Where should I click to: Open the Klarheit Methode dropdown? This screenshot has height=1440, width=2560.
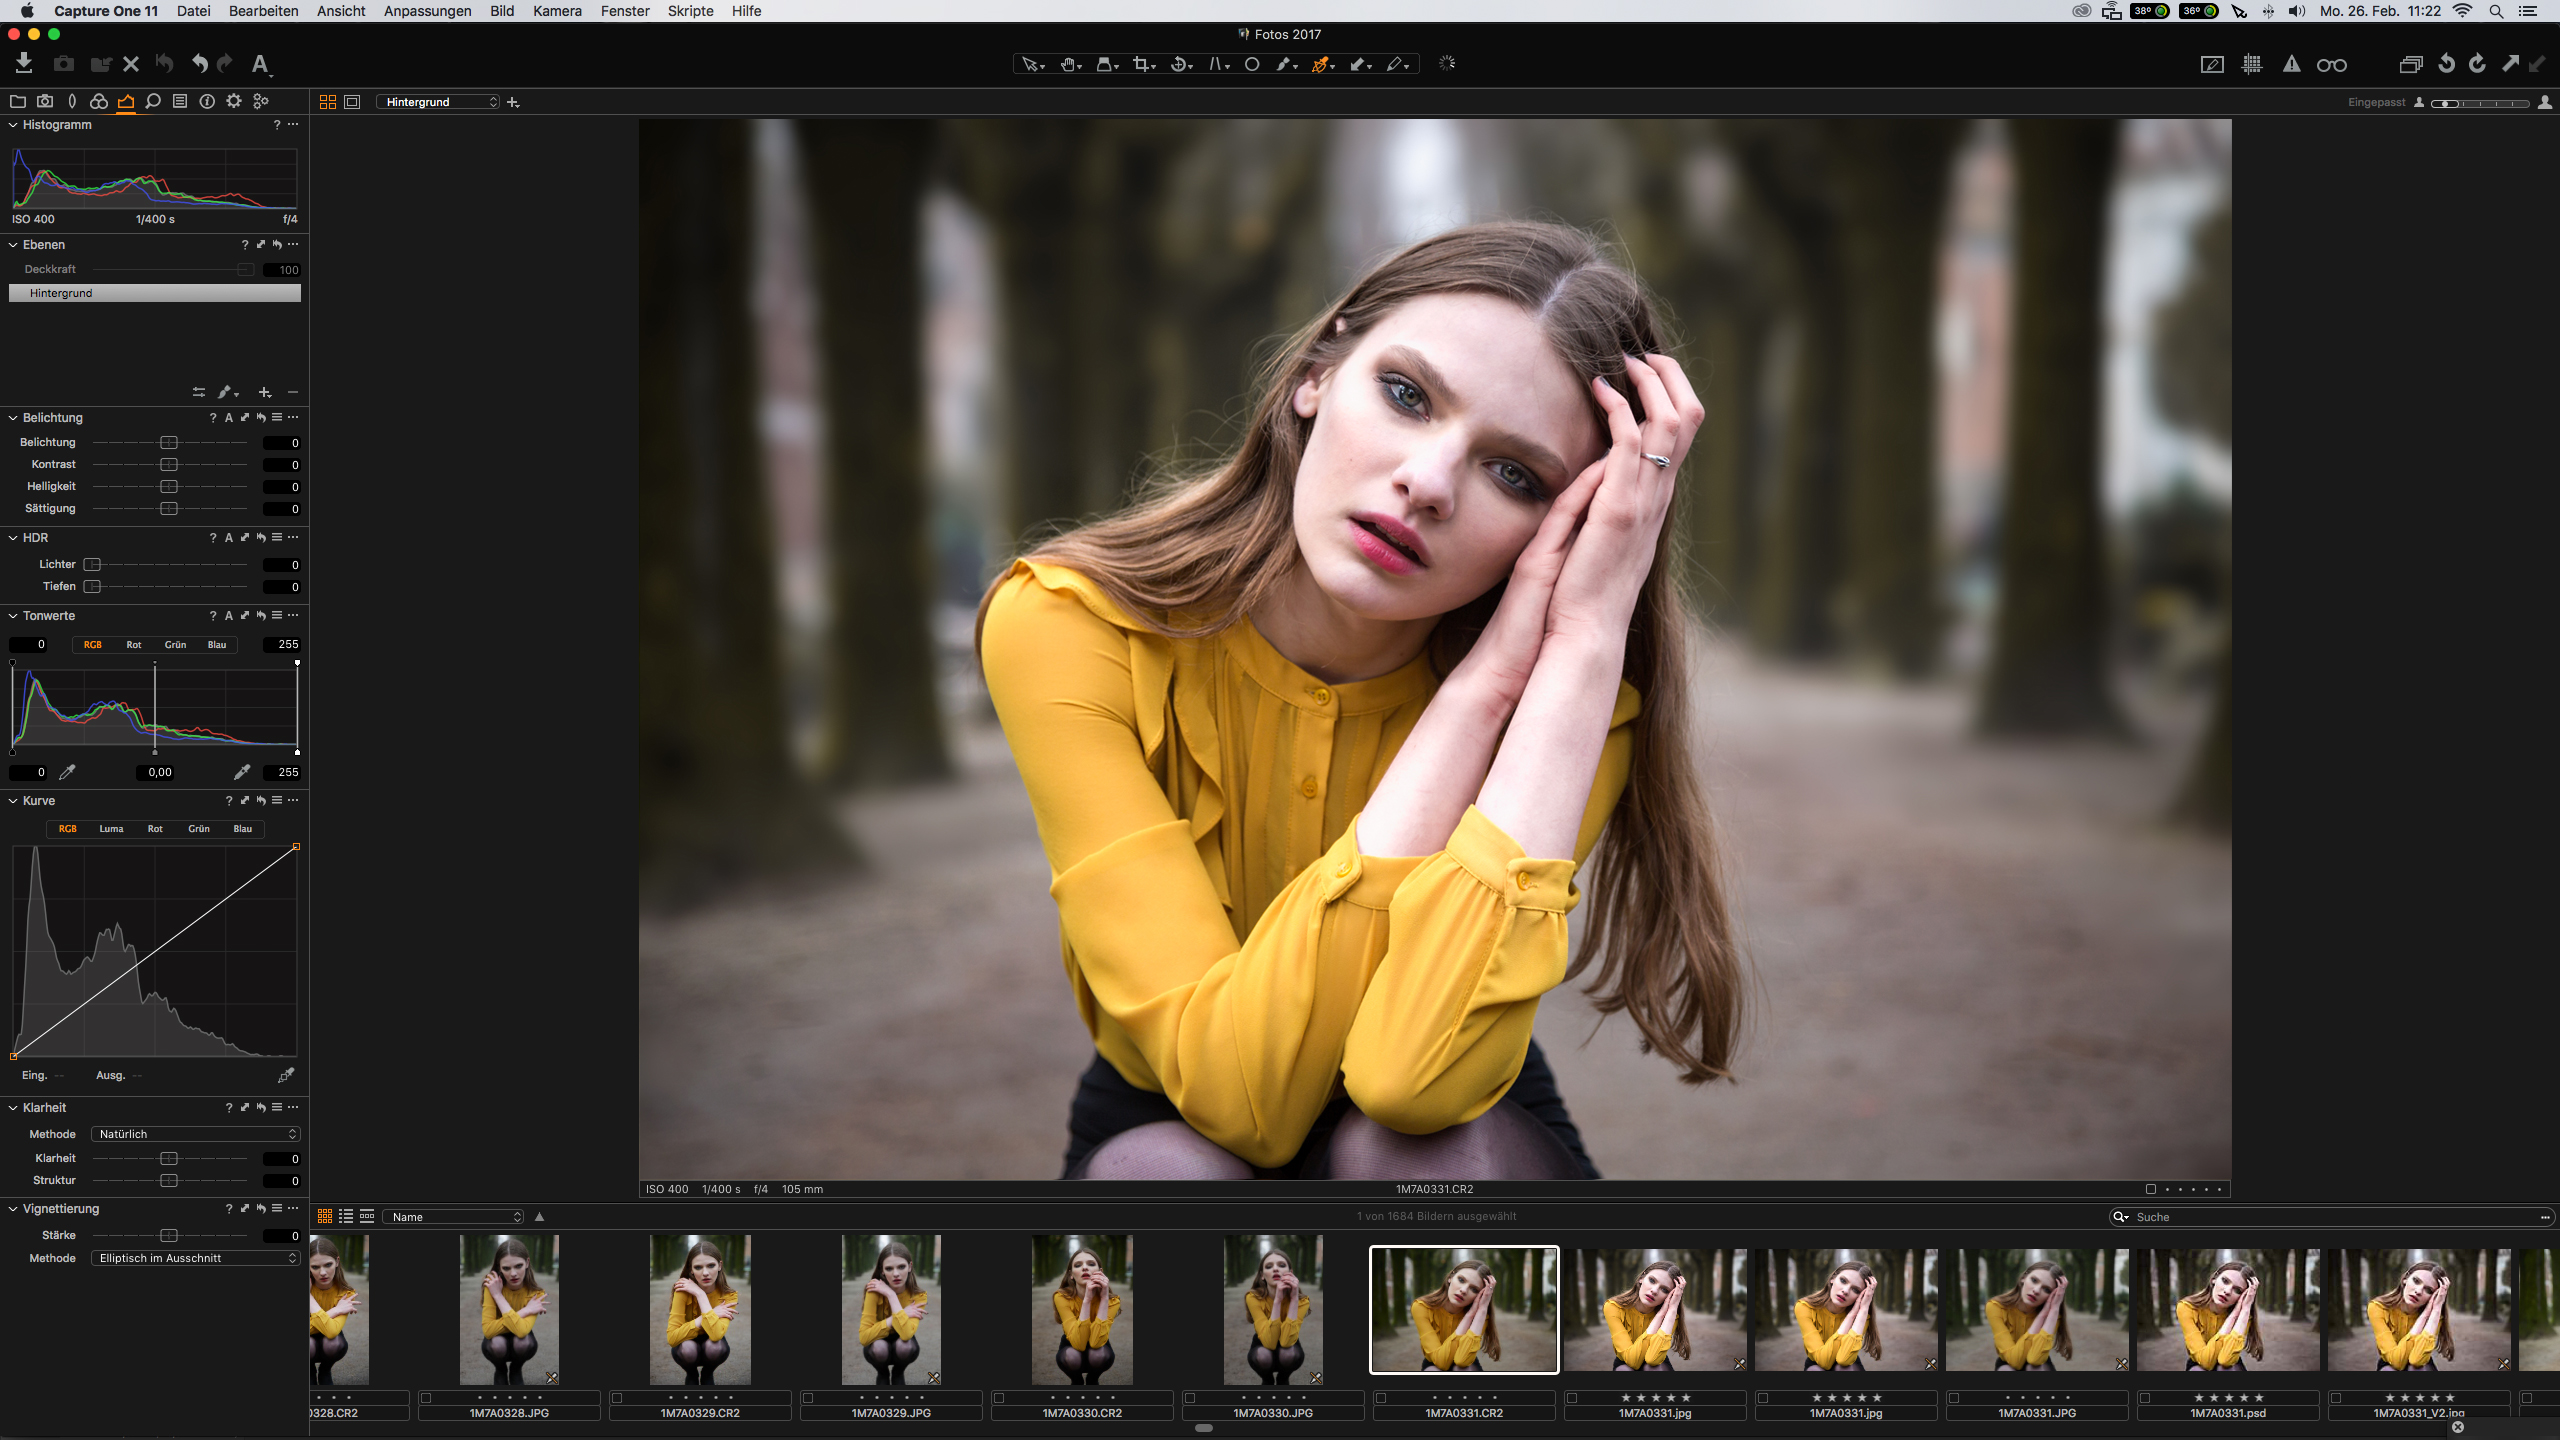(x=195, y=1134)
